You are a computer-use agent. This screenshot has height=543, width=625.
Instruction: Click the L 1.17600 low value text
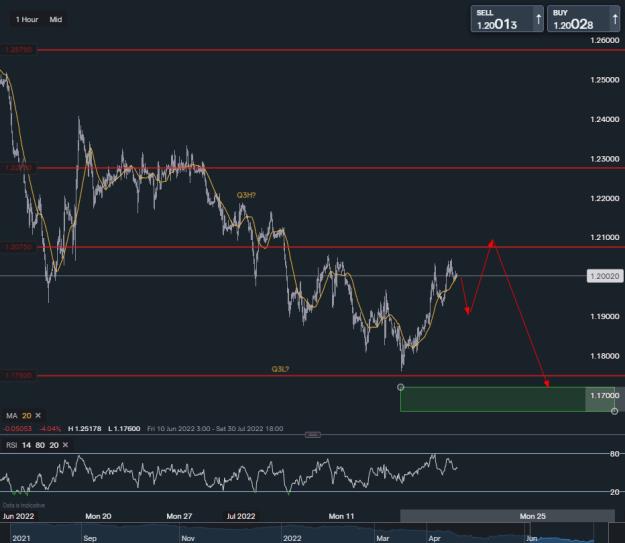click(x=124, y=429)
